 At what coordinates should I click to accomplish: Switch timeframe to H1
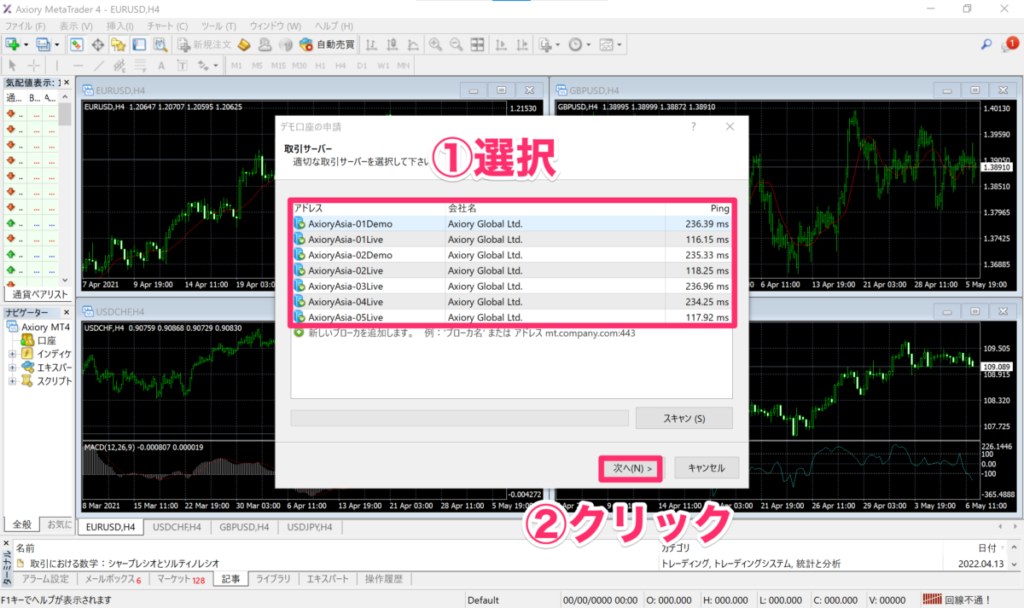[x=320, y=65]
